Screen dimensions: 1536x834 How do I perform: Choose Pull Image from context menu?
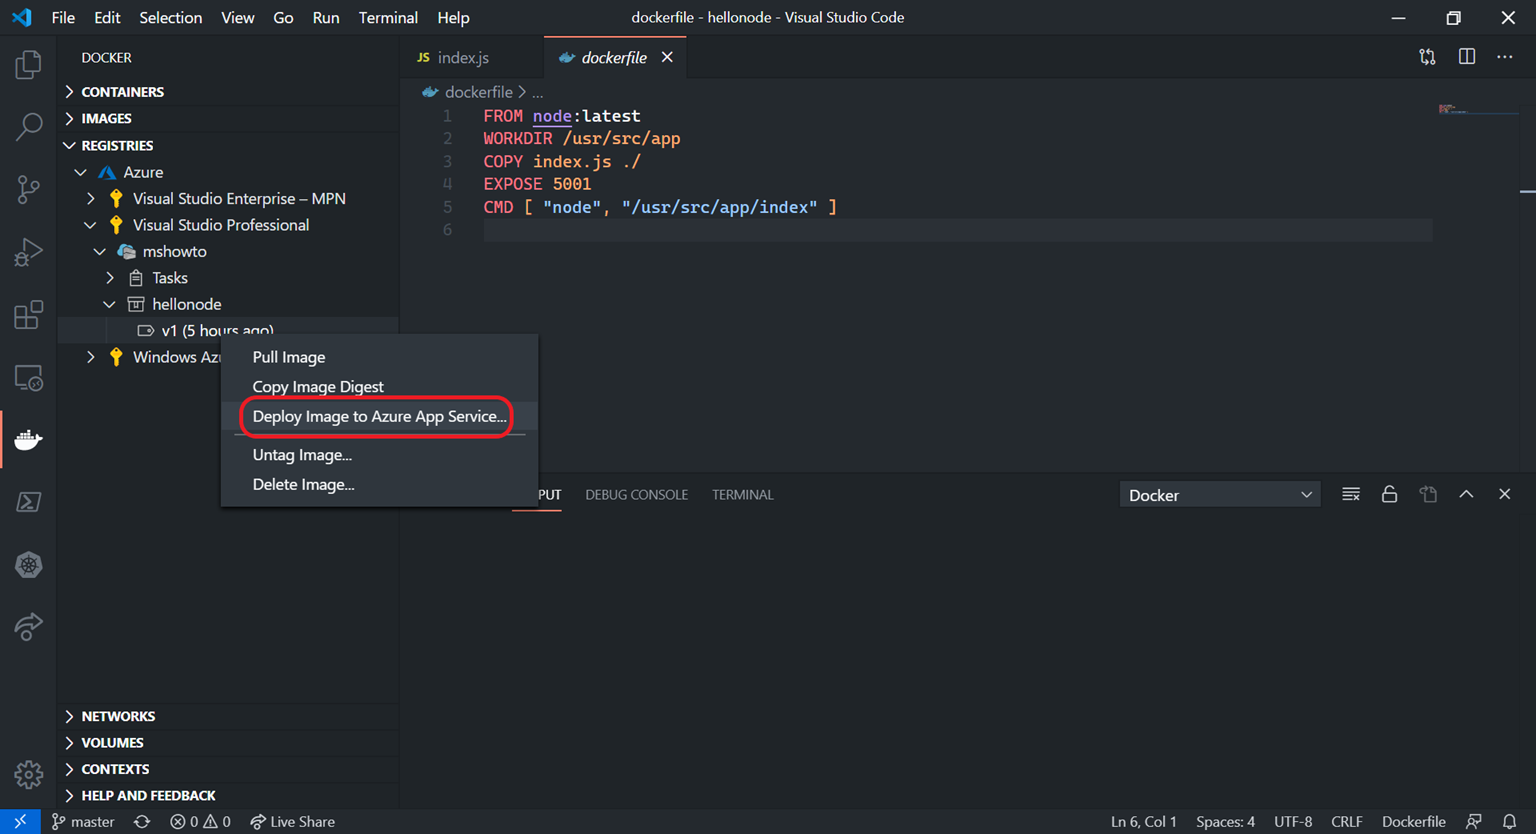[x=380, y=357]
